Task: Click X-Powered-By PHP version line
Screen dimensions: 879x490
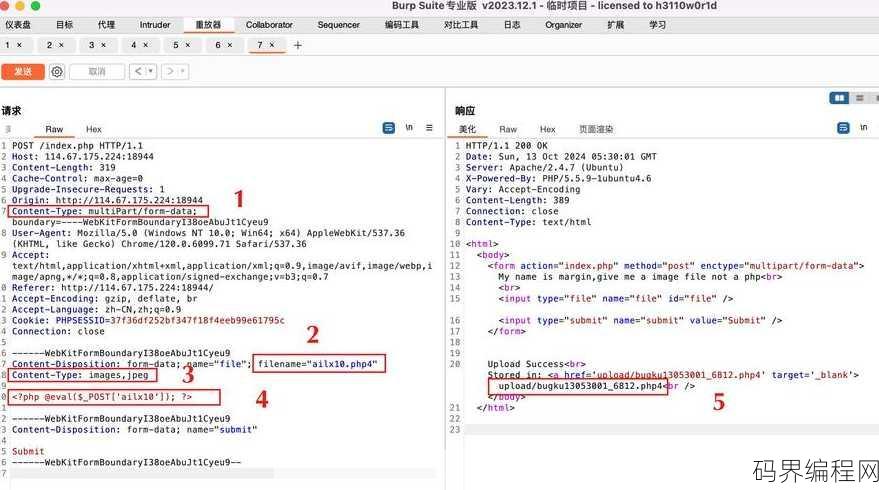Action: click(x=558, y=178)
